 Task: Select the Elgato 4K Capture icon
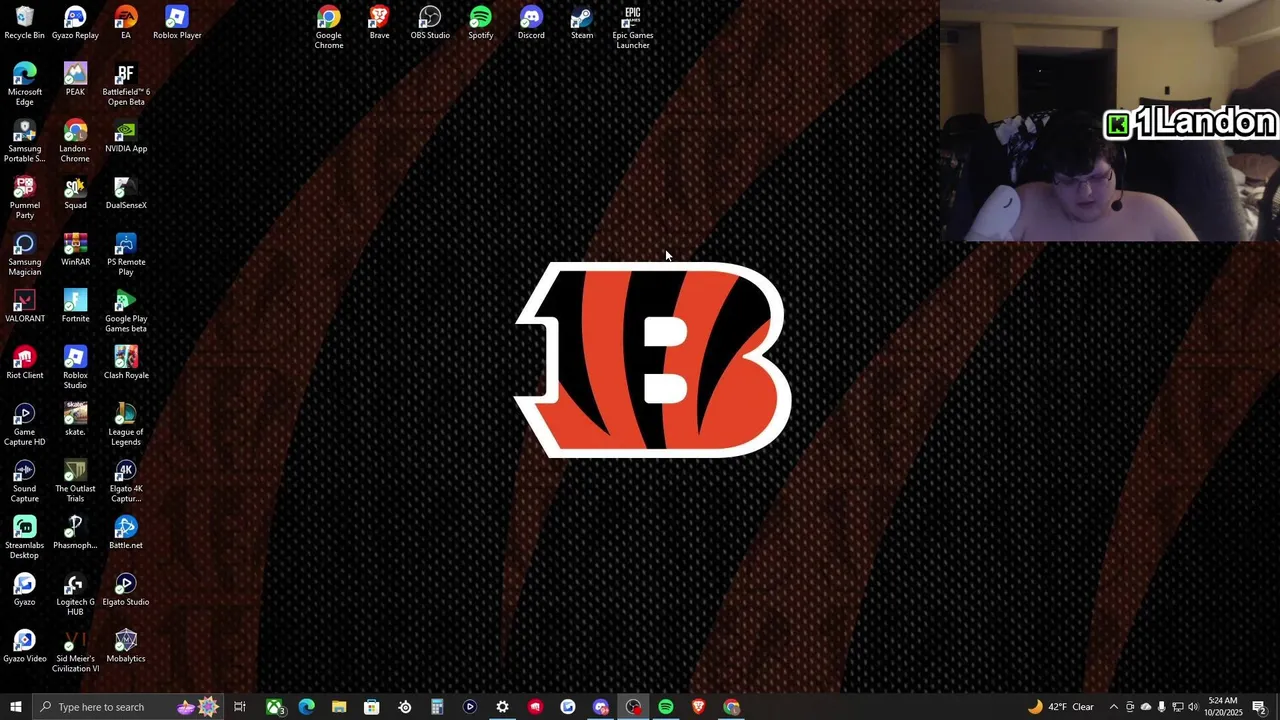pyautogui.click(x=126, y=482)
